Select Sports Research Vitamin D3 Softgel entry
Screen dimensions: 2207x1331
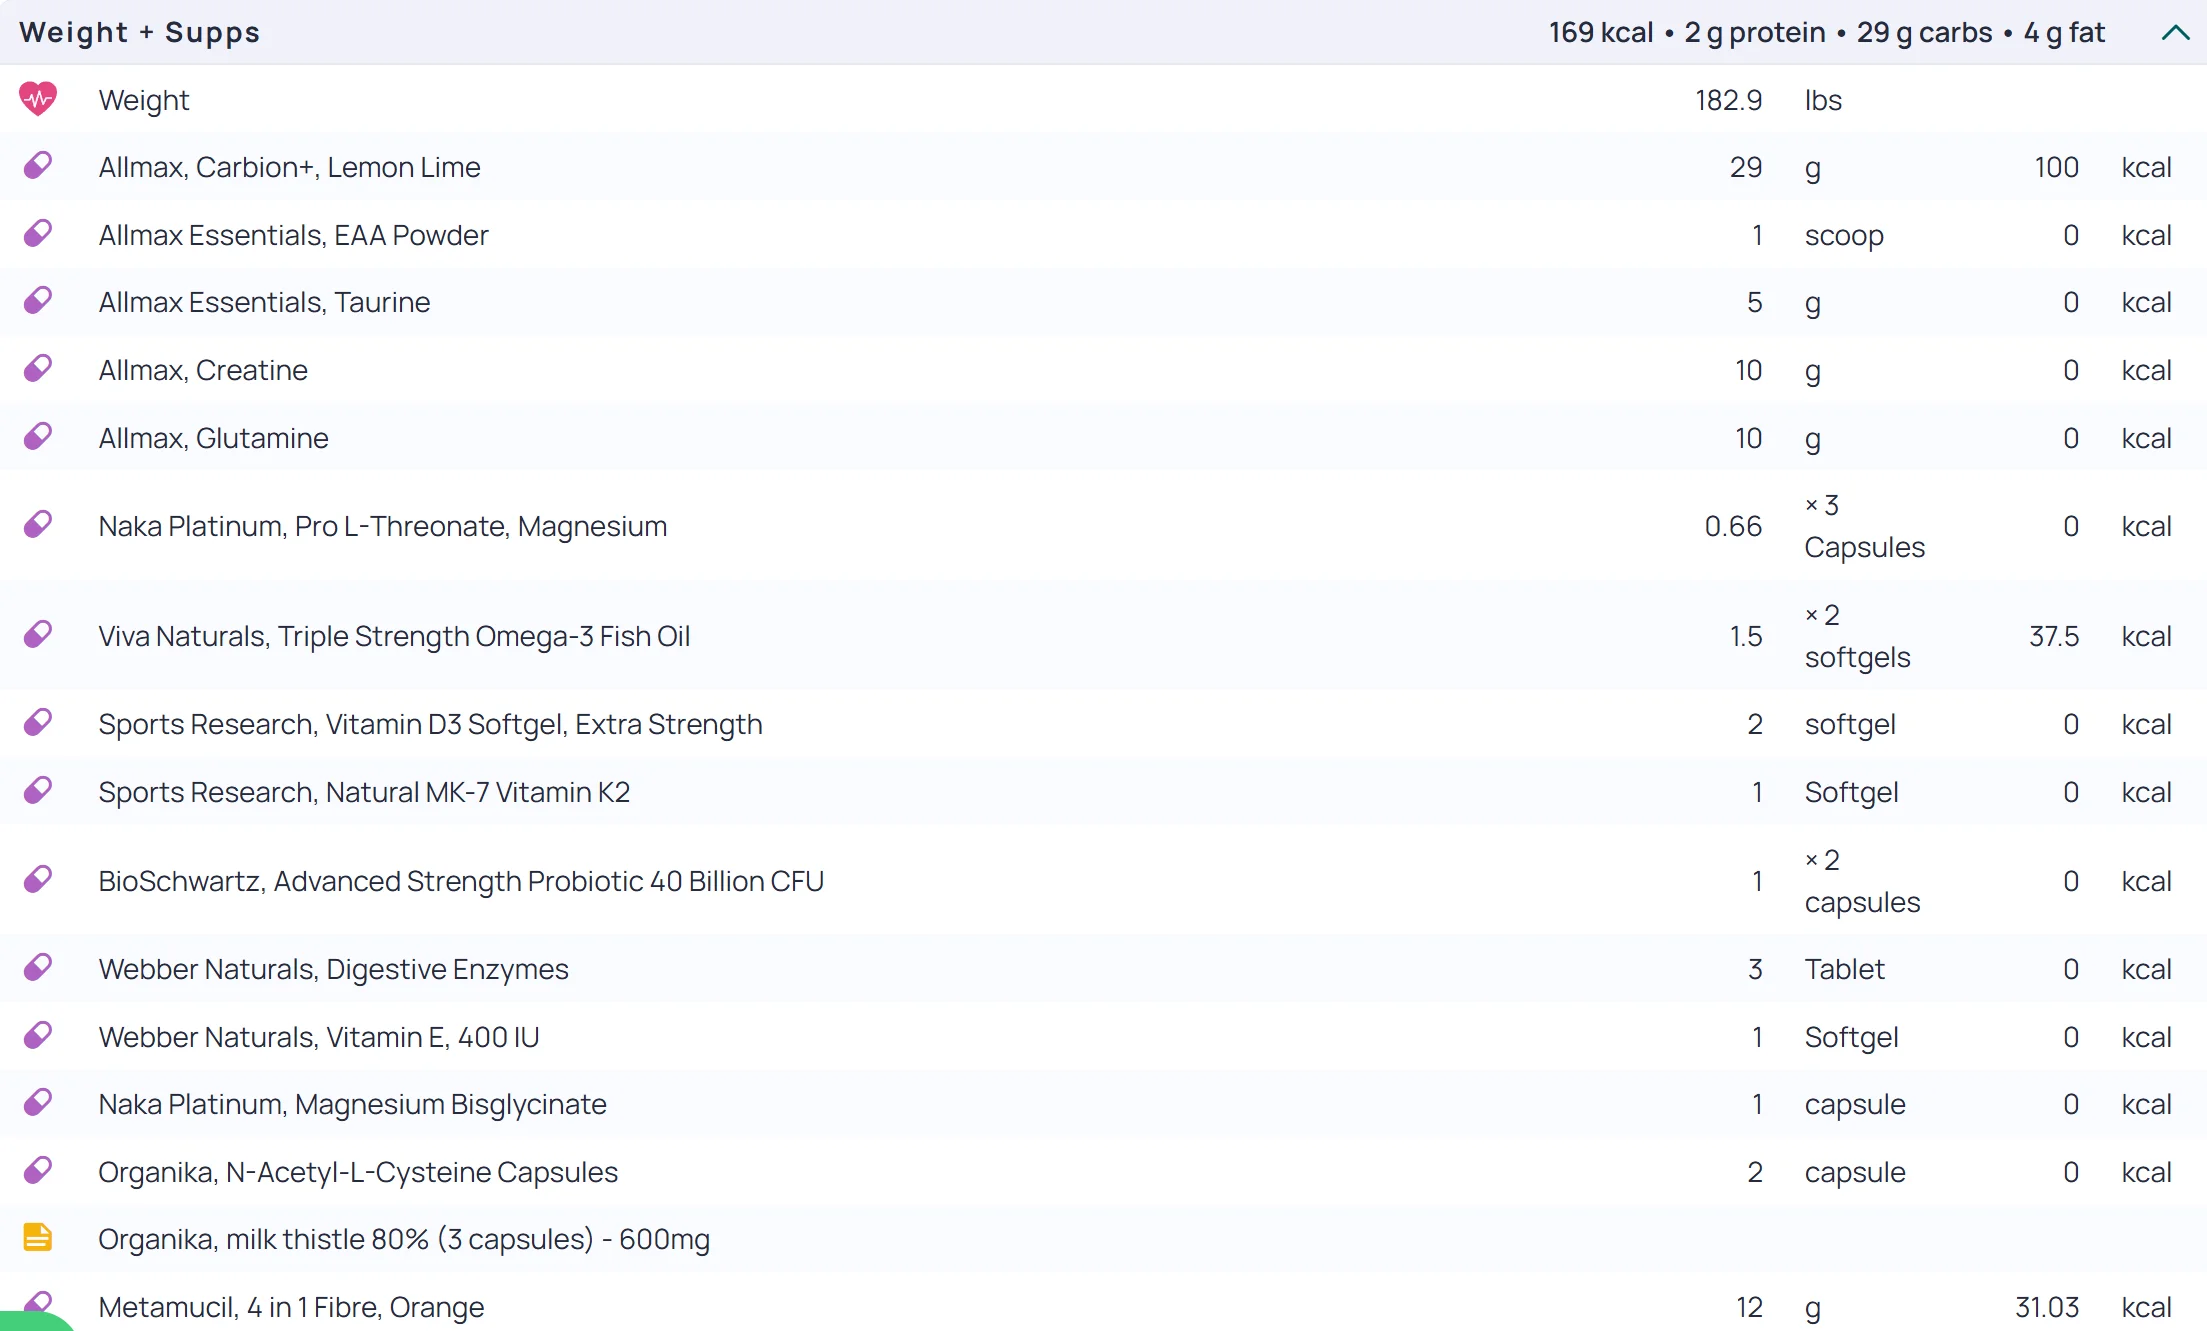coord(430,724)
